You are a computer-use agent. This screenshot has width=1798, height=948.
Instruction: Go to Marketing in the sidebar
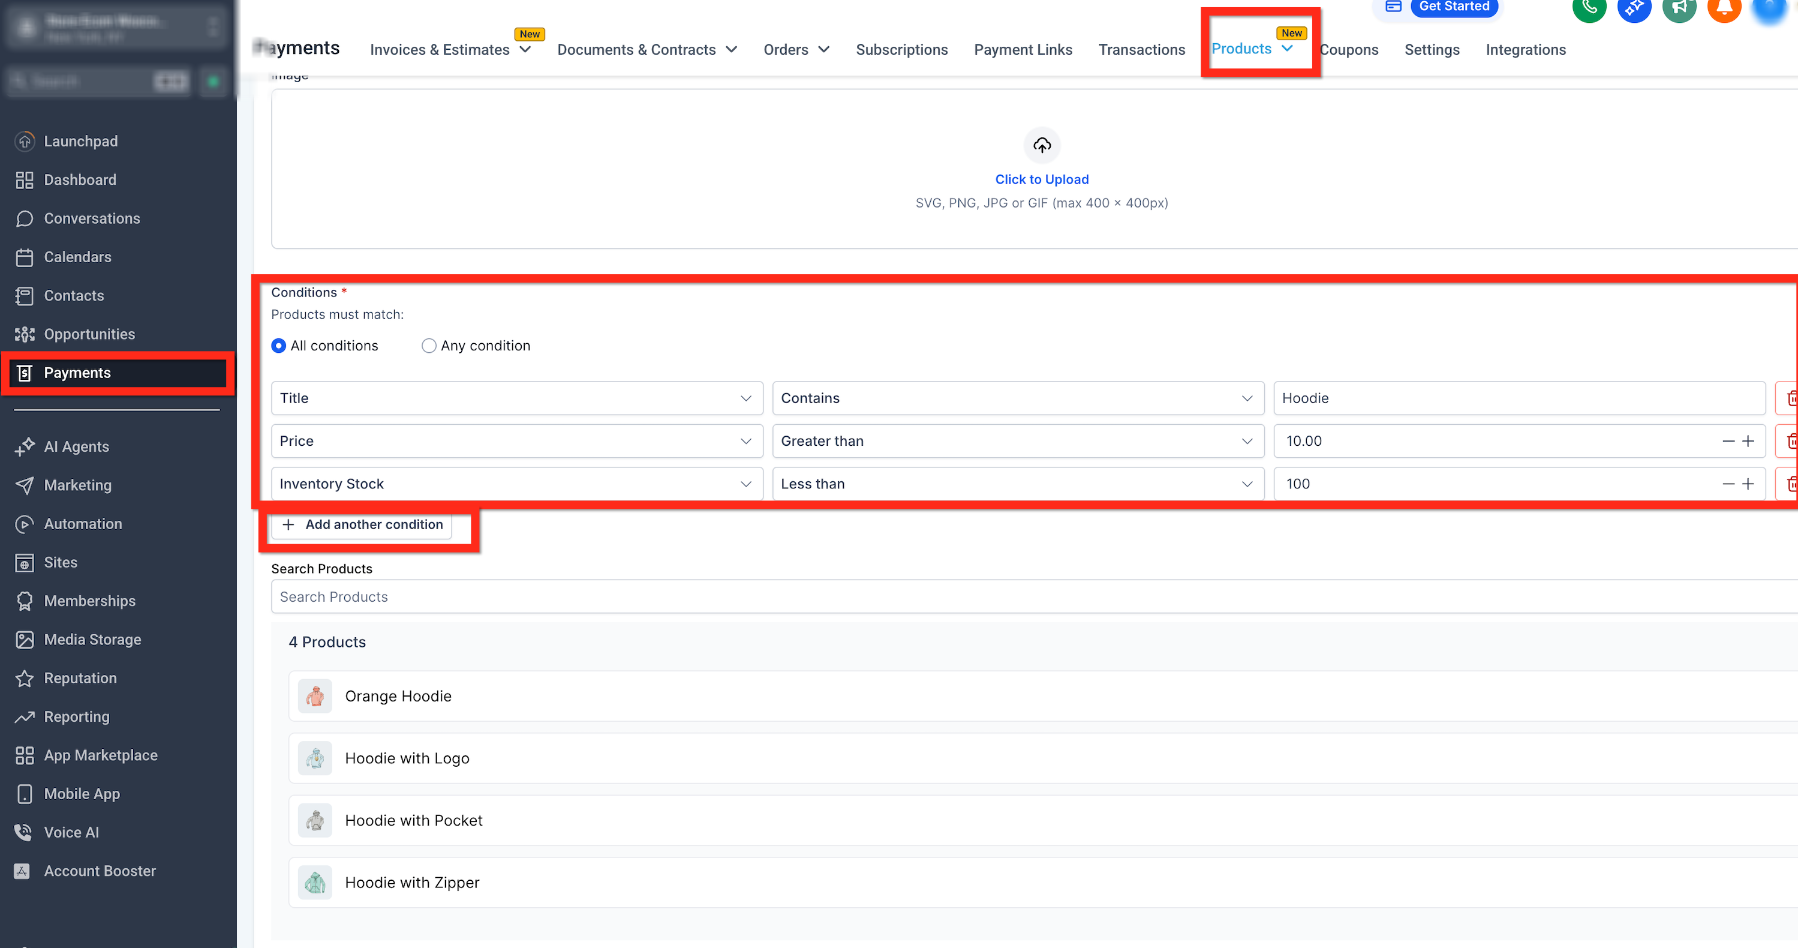77,485
